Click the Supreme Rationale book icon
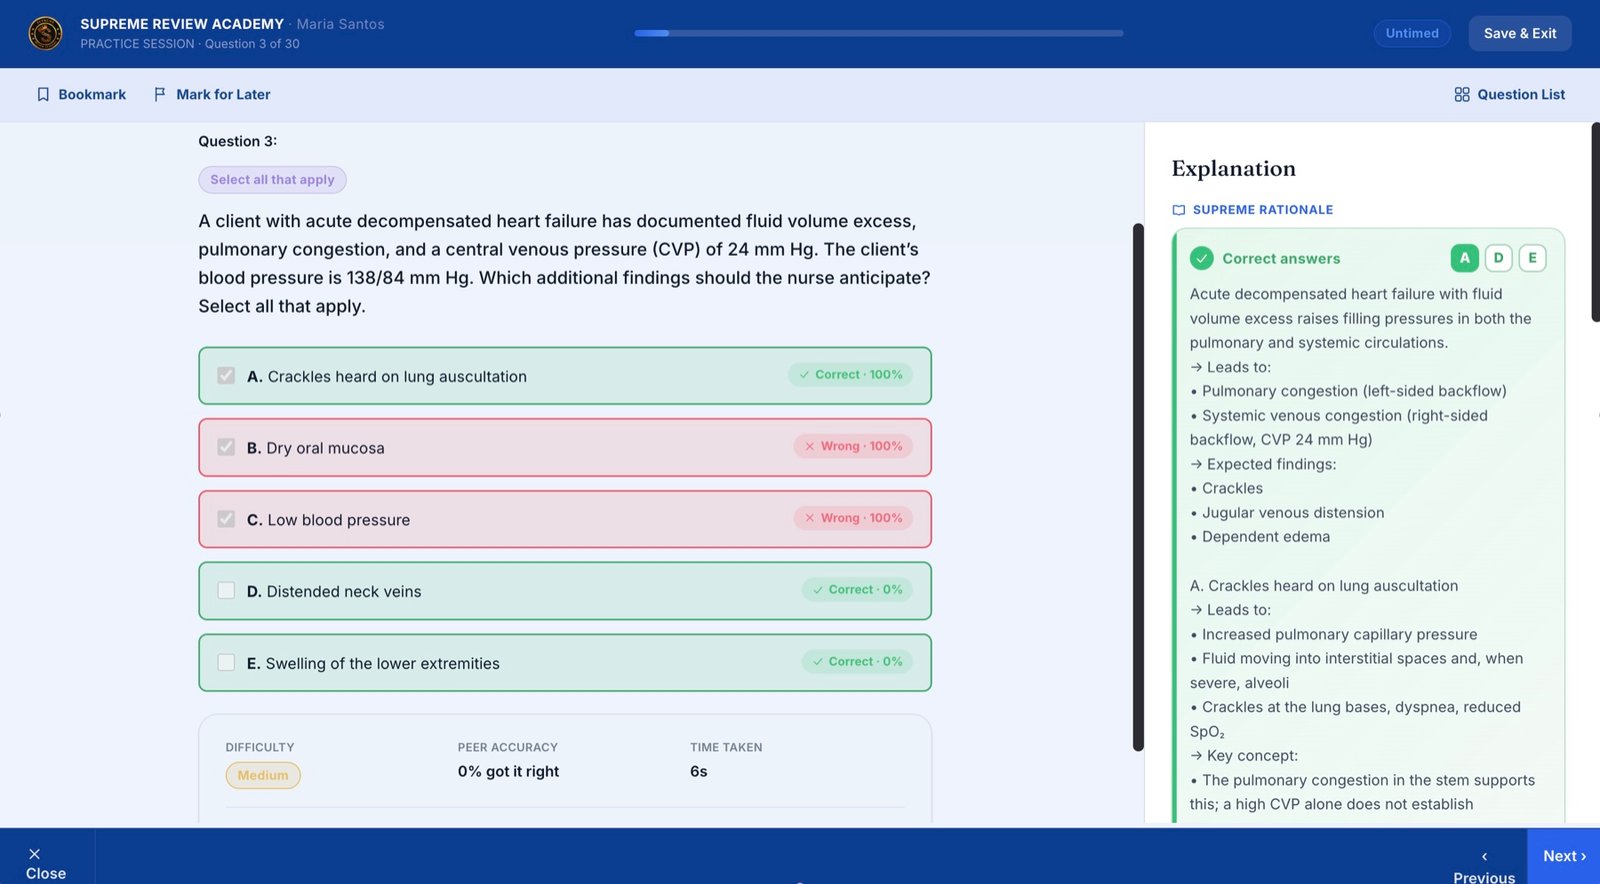Screen dimensions: 1600x884 [x=1179, y=210]
